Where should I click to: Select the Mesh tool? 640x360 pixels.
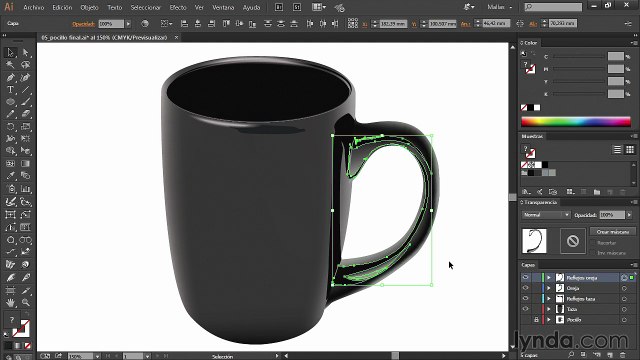(x=10, y=164)
